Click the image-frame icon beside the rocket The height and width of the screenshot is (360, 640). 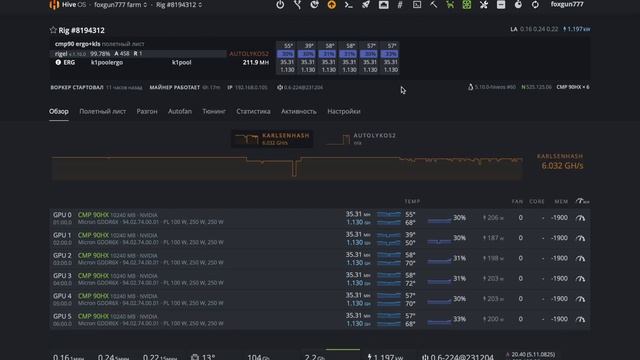click(x=383, y=4)
